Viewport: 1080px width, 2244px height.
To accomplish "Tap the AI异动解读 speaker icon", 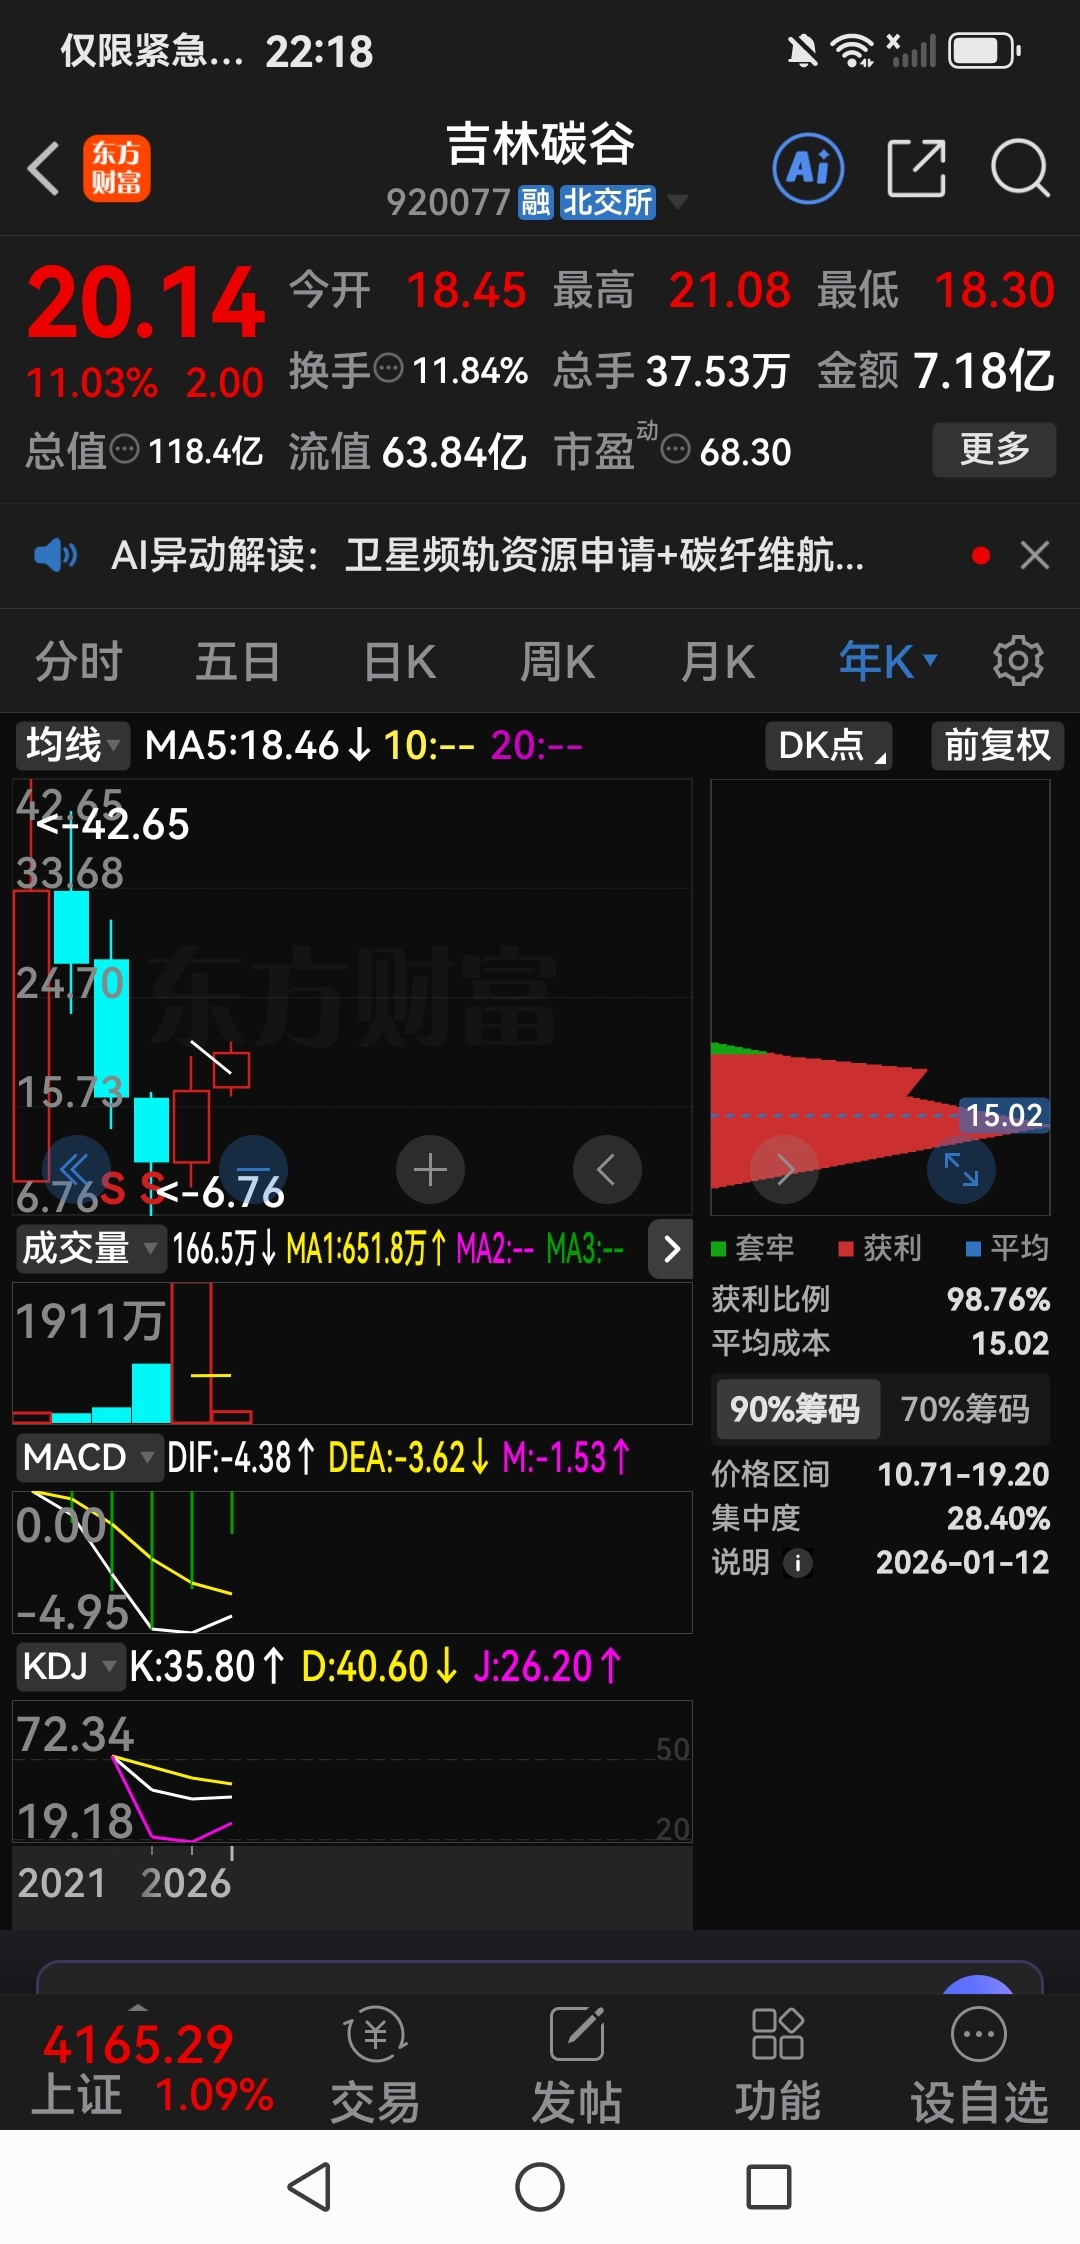I will click(55, 555).
